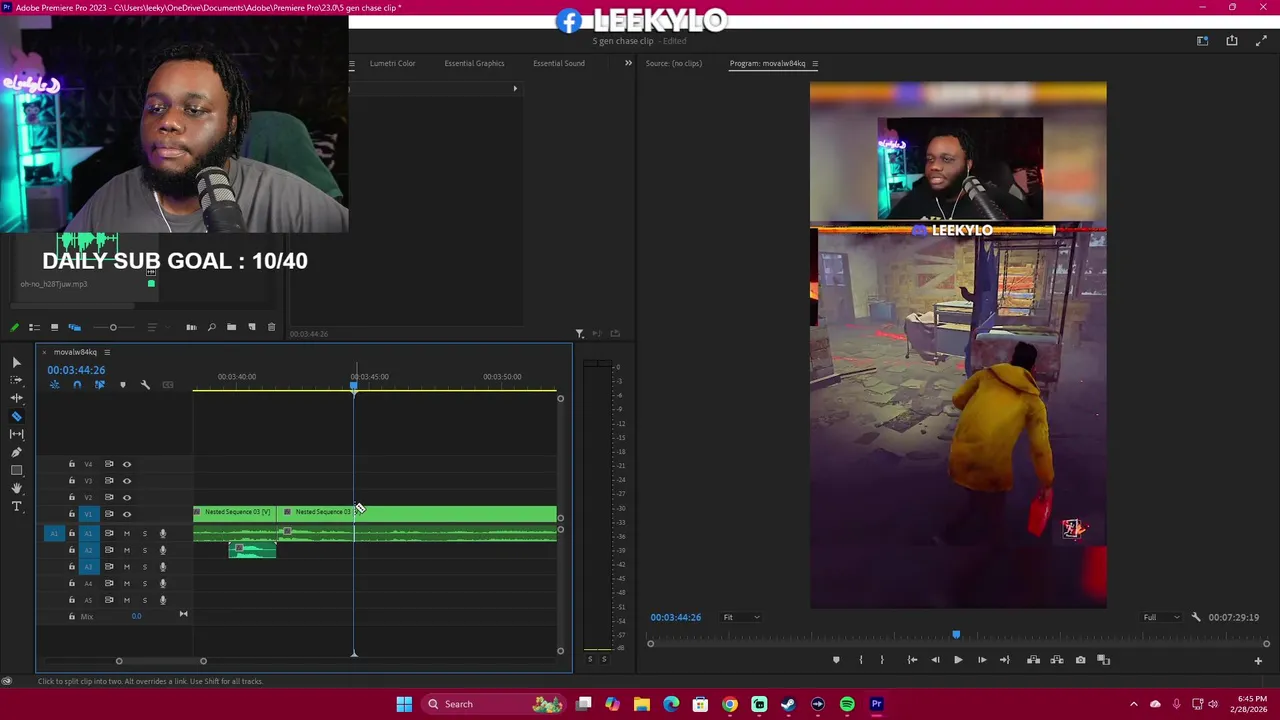This screenshot has height=720, width=1280.
Task: Delete selected item with trash icon
Action: point(271,327)
